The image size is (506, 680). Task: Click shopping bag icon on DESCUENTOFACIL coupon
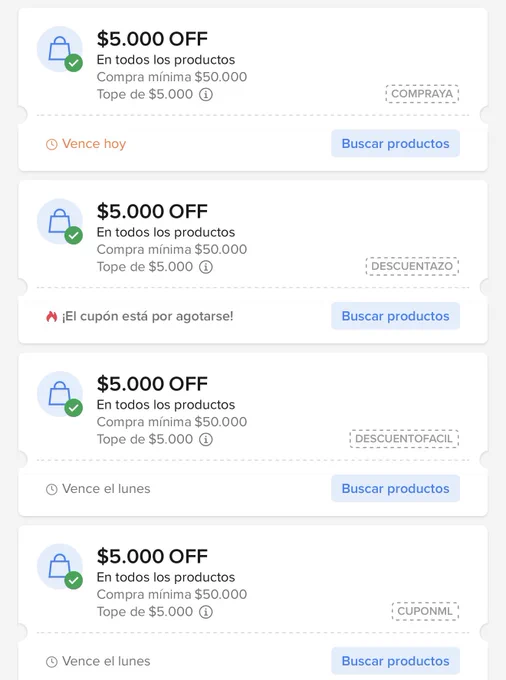click(x=60, y=394)
